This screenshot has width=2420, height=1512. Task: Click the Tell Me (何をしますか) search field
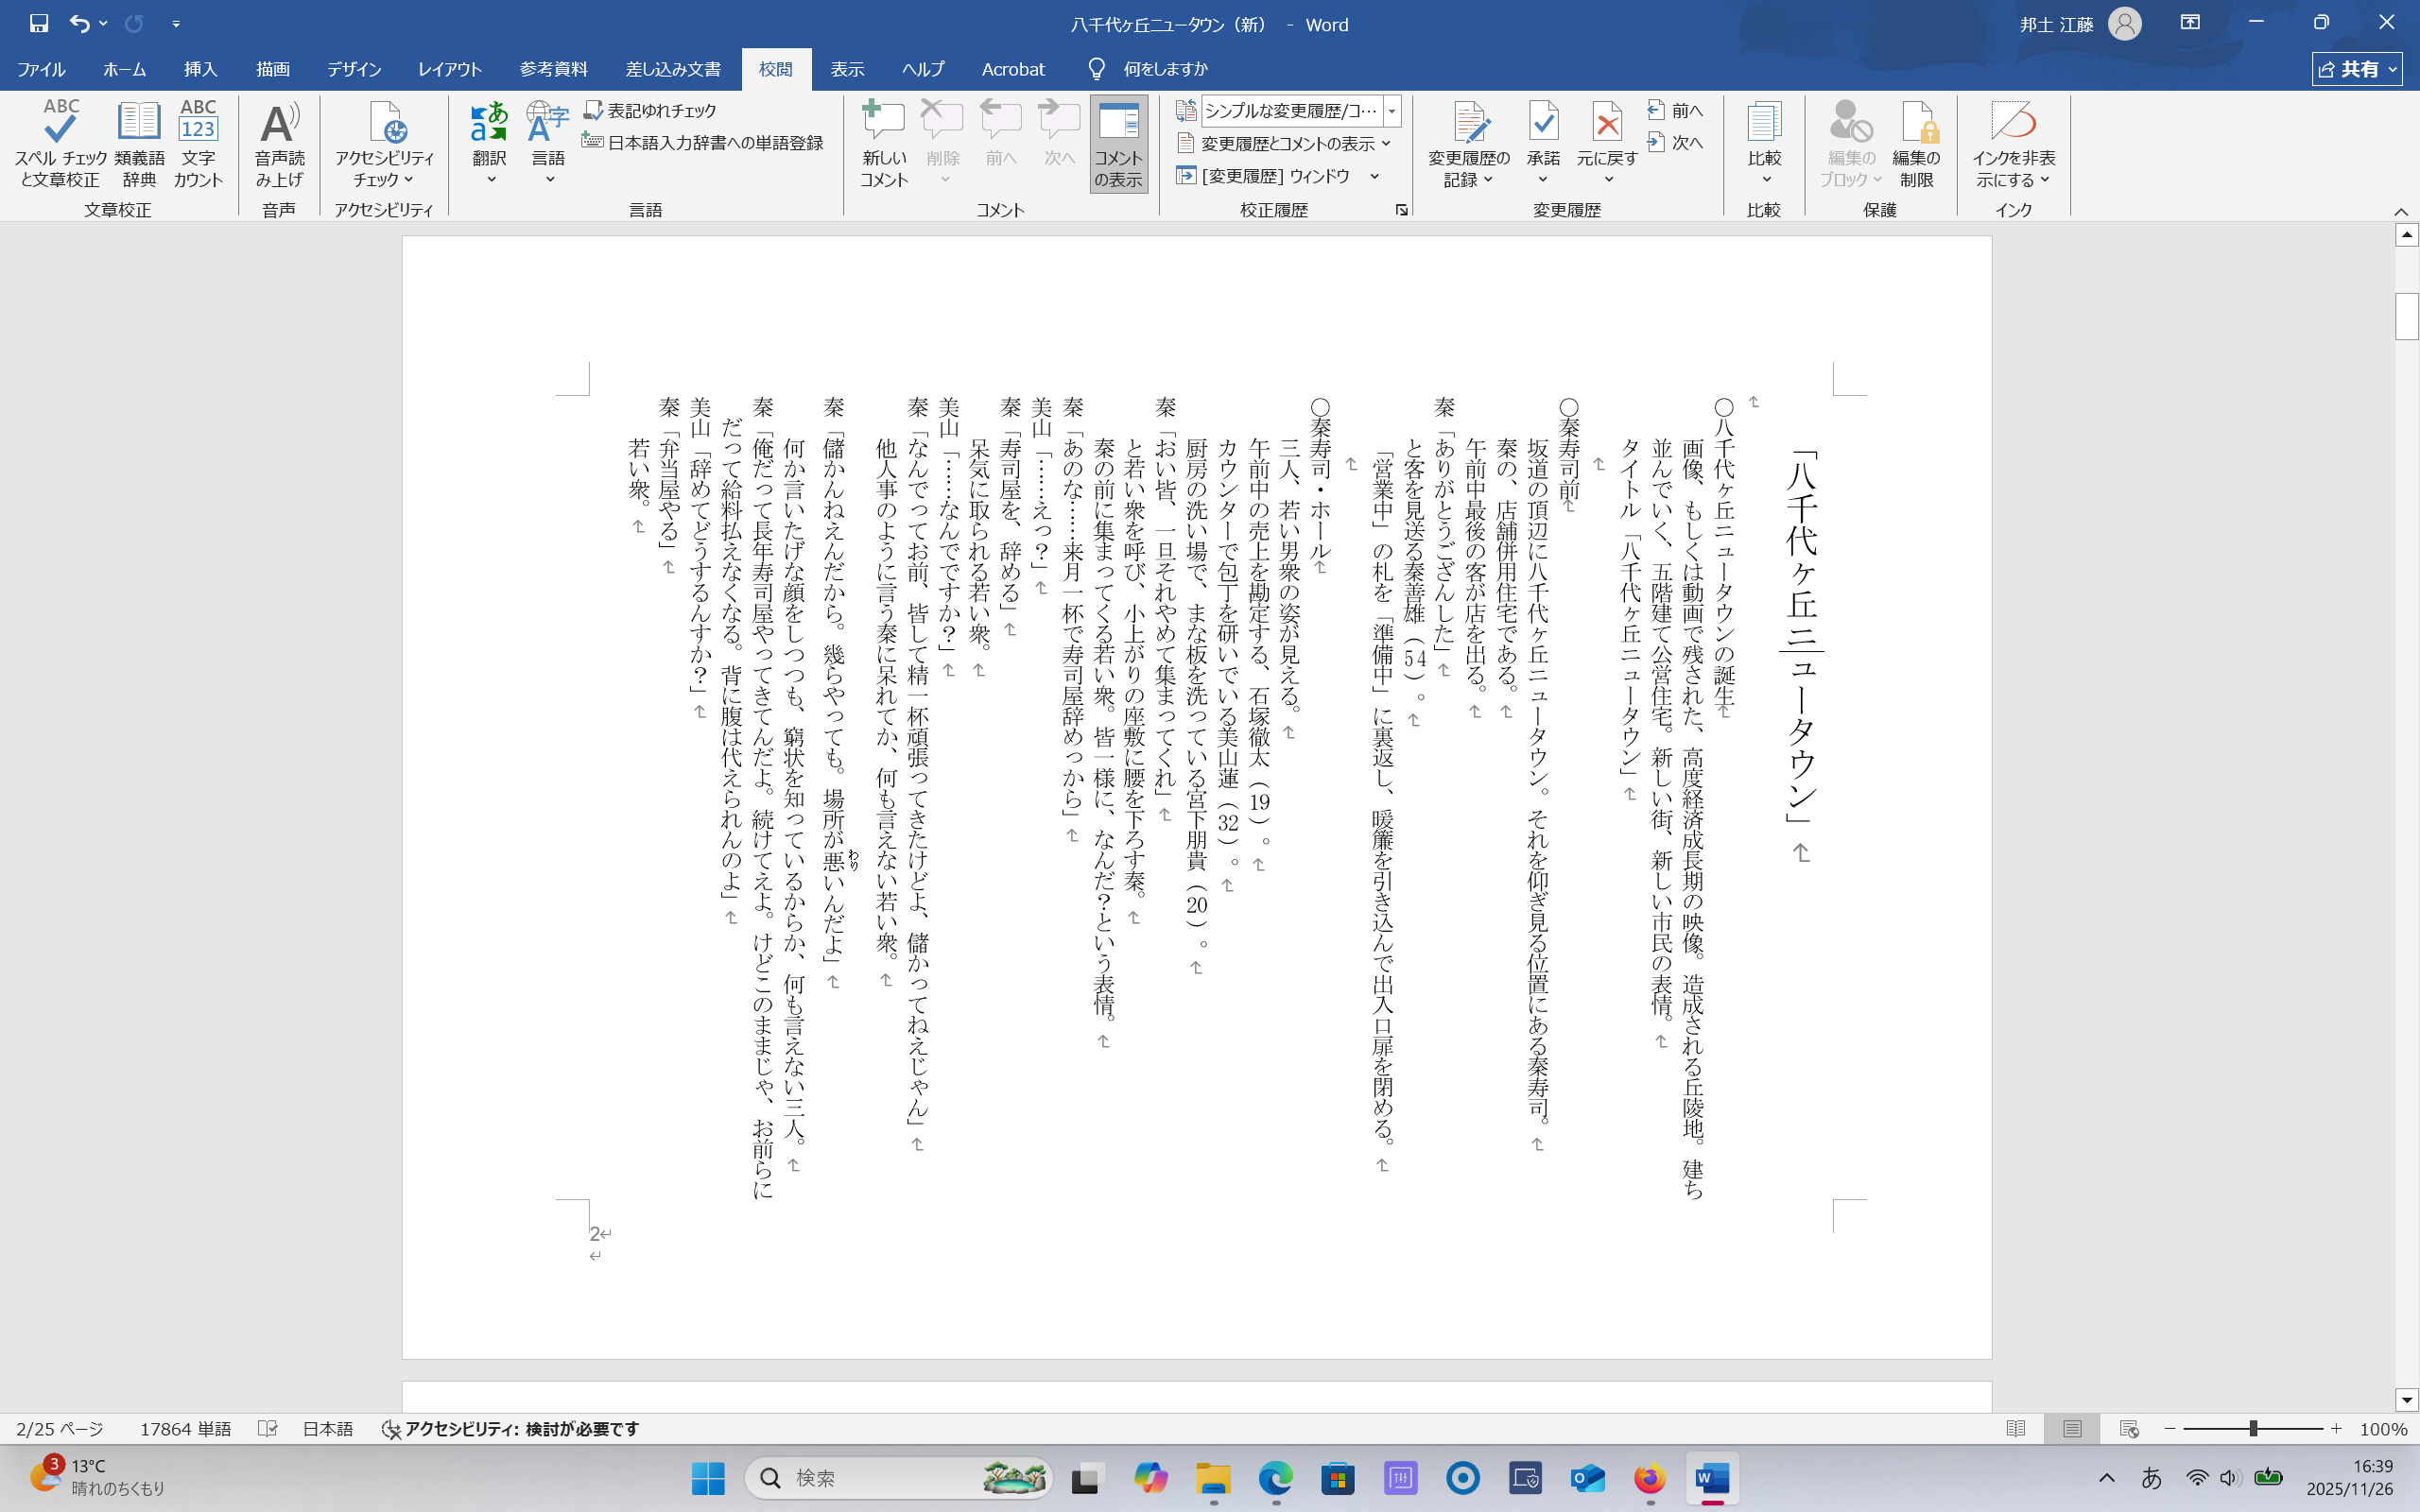1165,69
